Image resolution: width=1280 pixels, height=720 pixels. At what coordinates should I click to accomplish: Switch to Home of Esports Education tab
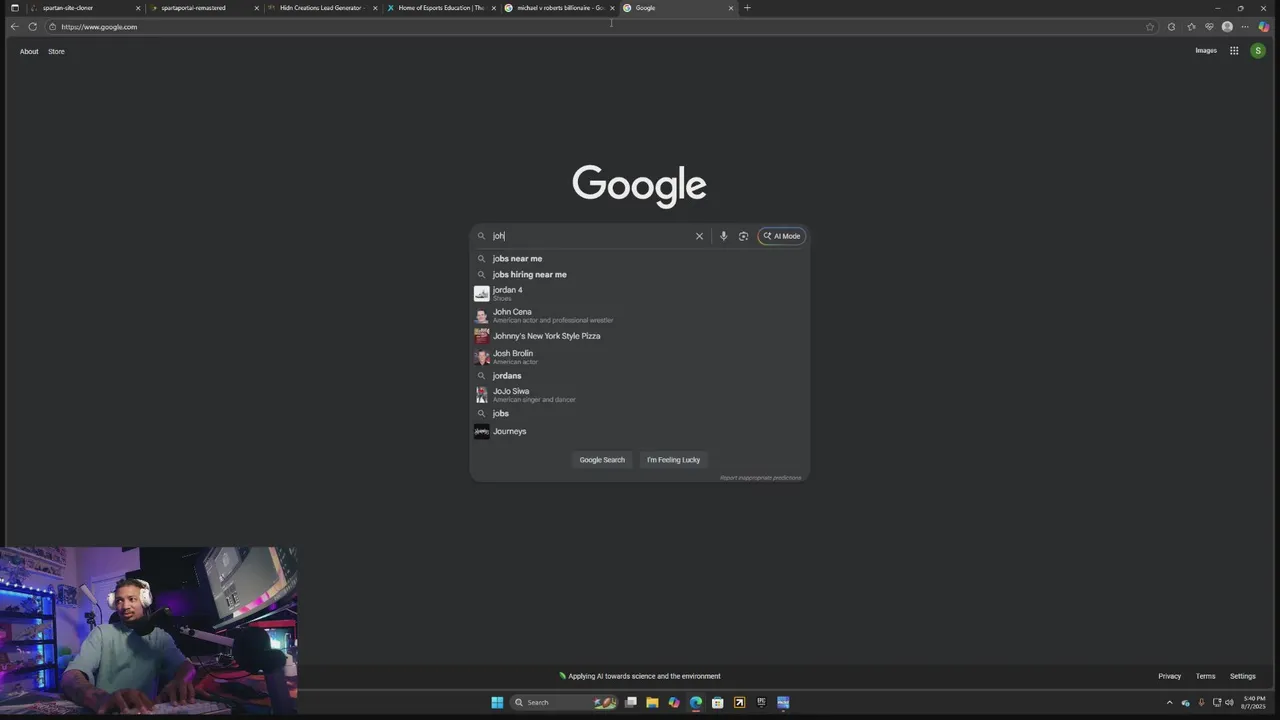(440, 8)
